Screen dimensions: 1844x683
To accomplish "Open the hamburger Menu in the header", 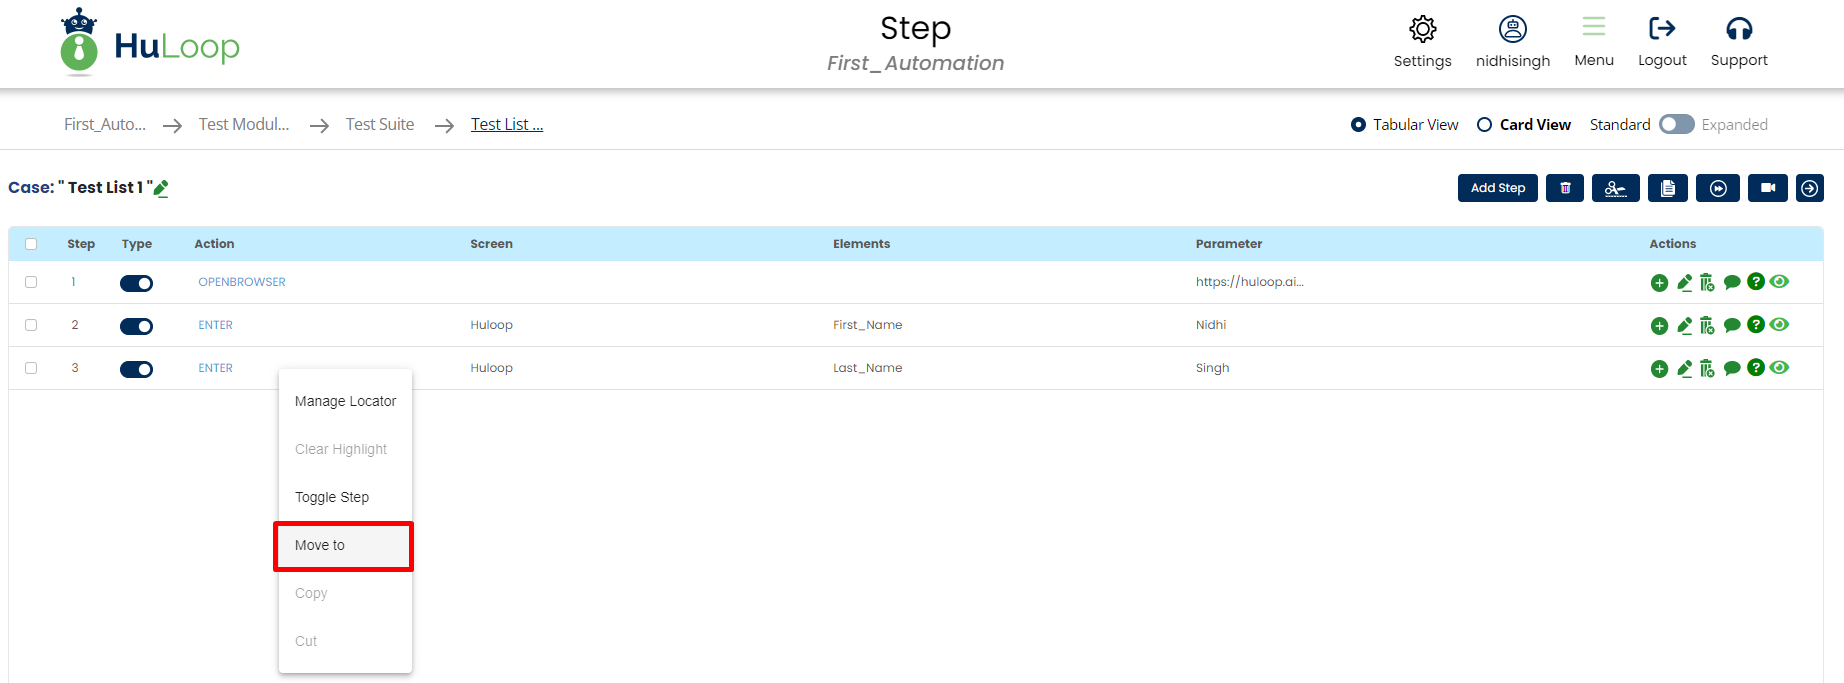I will pyautogui.click(x=1593, y=28).
